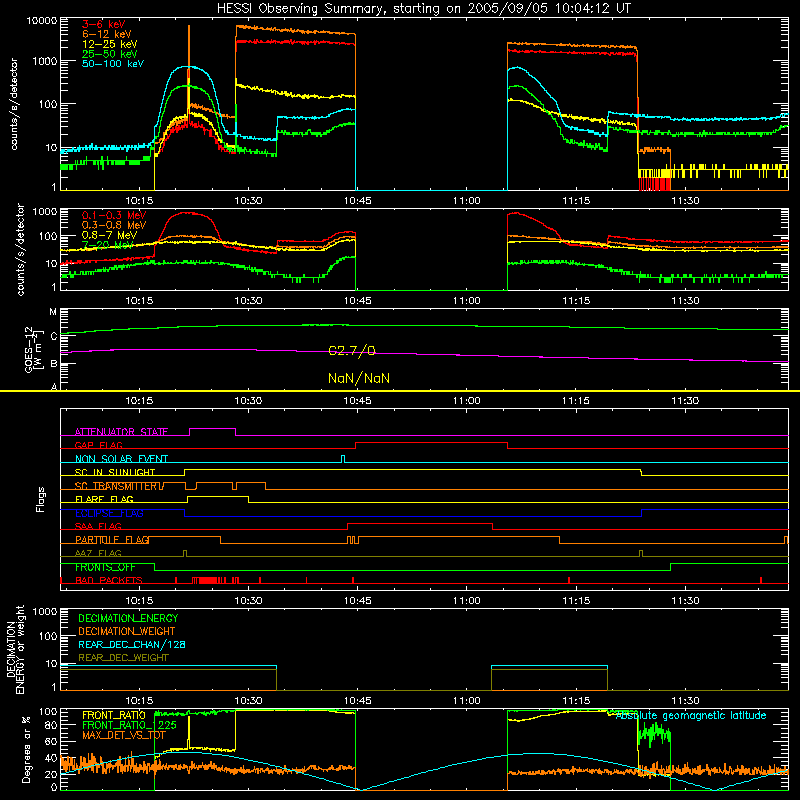Click the REAR_DEC_CHAN/128 legend label
The image size is (800, 800).
click(x=132, y=645)
